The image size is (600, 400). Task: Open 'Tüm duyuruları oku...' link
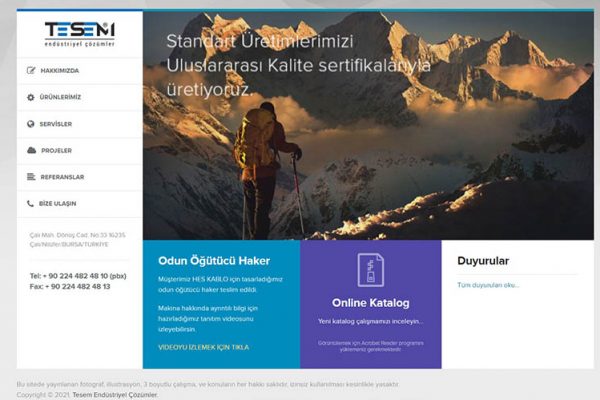(488, 285)
